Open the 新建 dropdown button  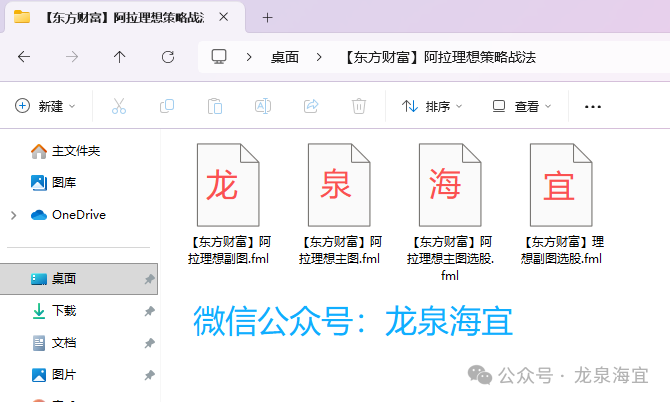tap(45, 106)
